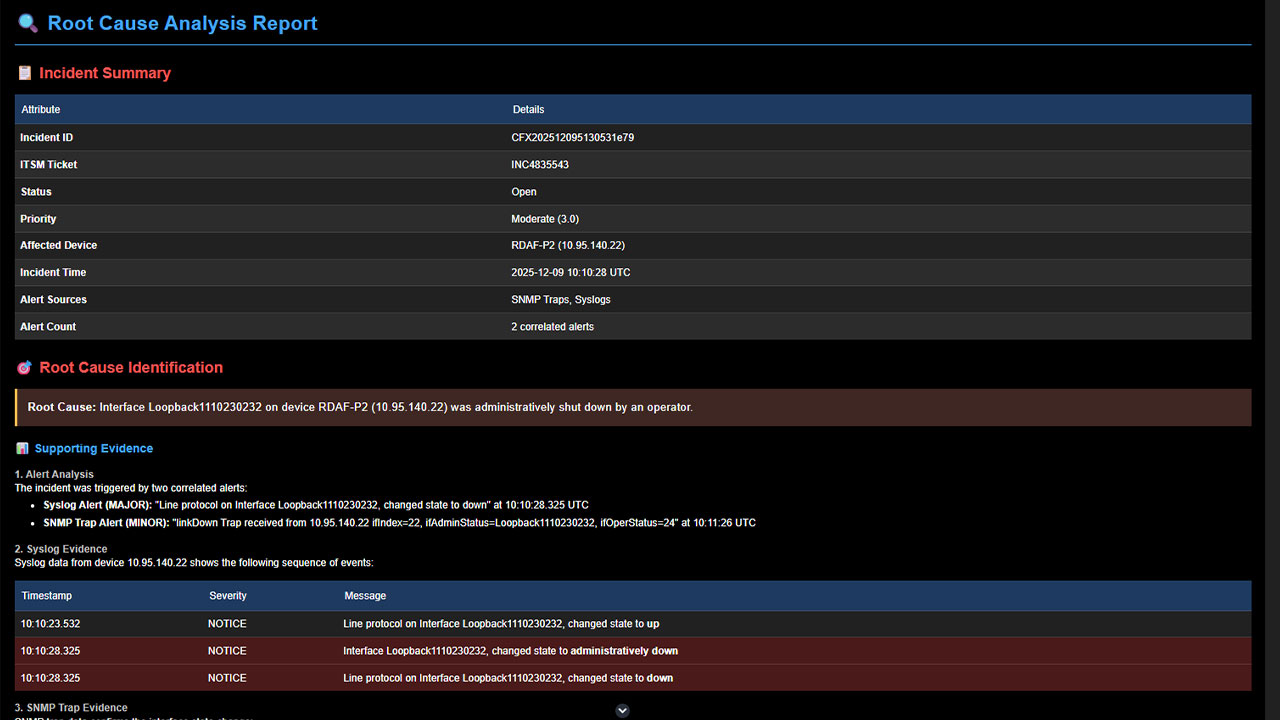
Task: Select the Incident ID value CFX202512095130531e79
Action: (x=572, y=138)
